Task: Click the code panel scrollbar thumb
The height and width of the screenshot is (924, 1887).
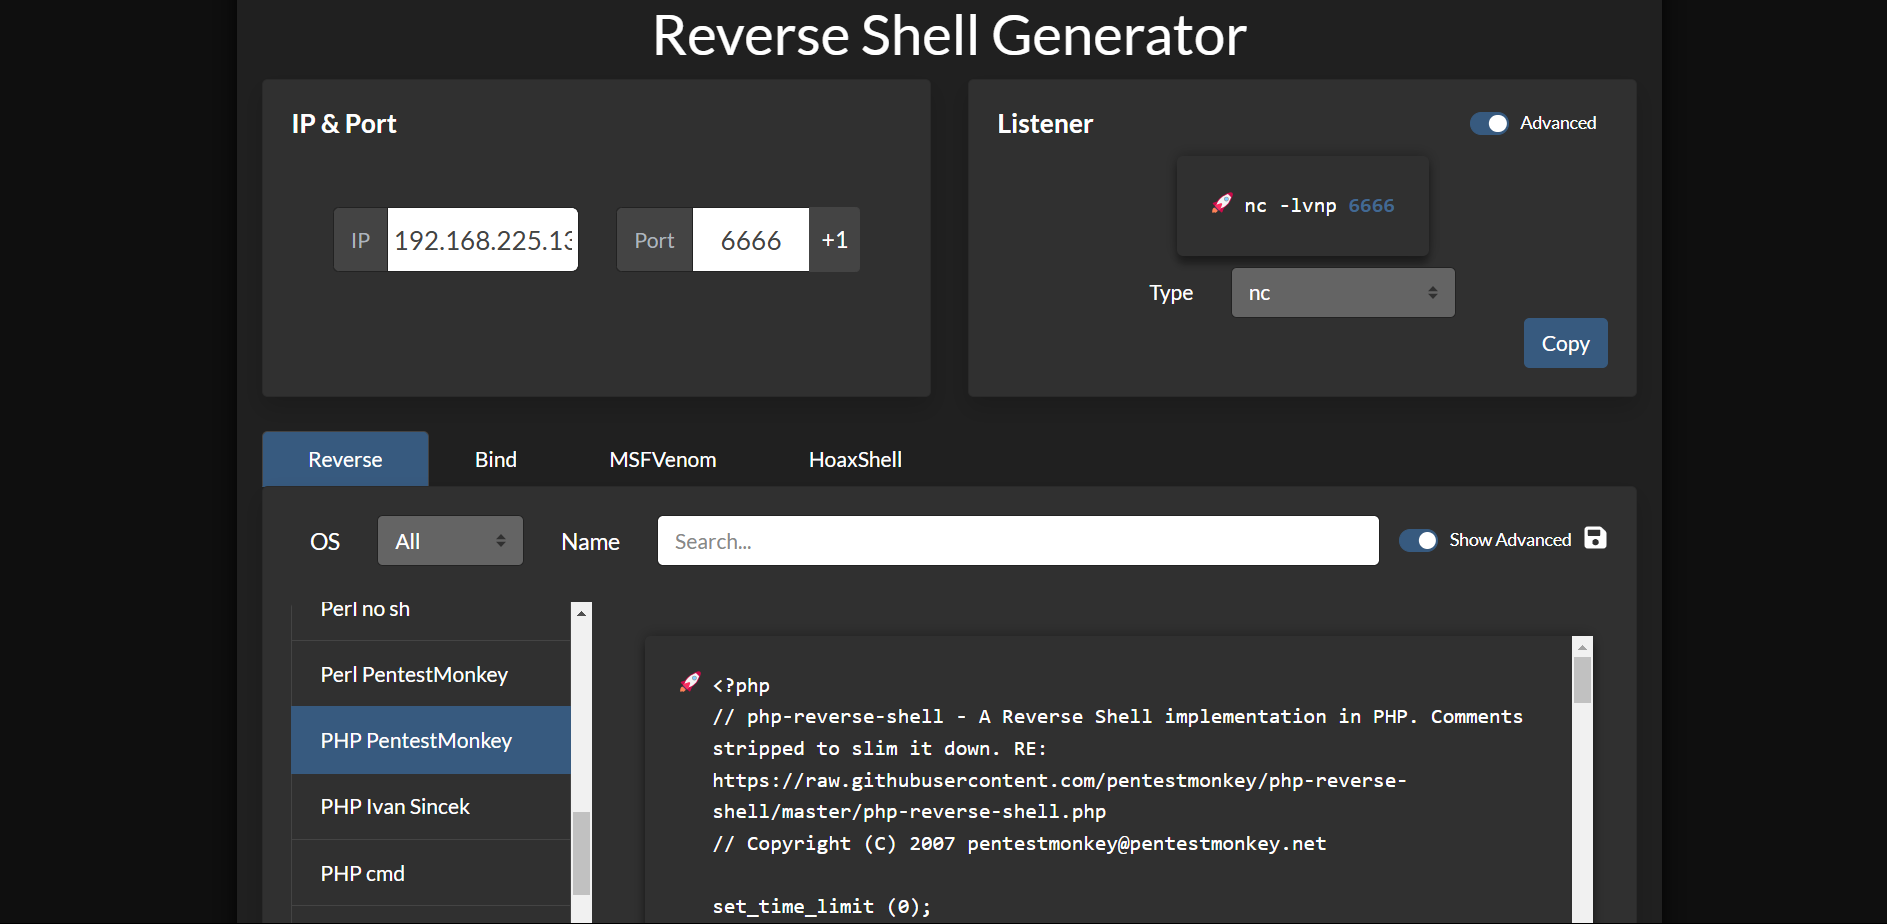Action: click(1582, 680)
